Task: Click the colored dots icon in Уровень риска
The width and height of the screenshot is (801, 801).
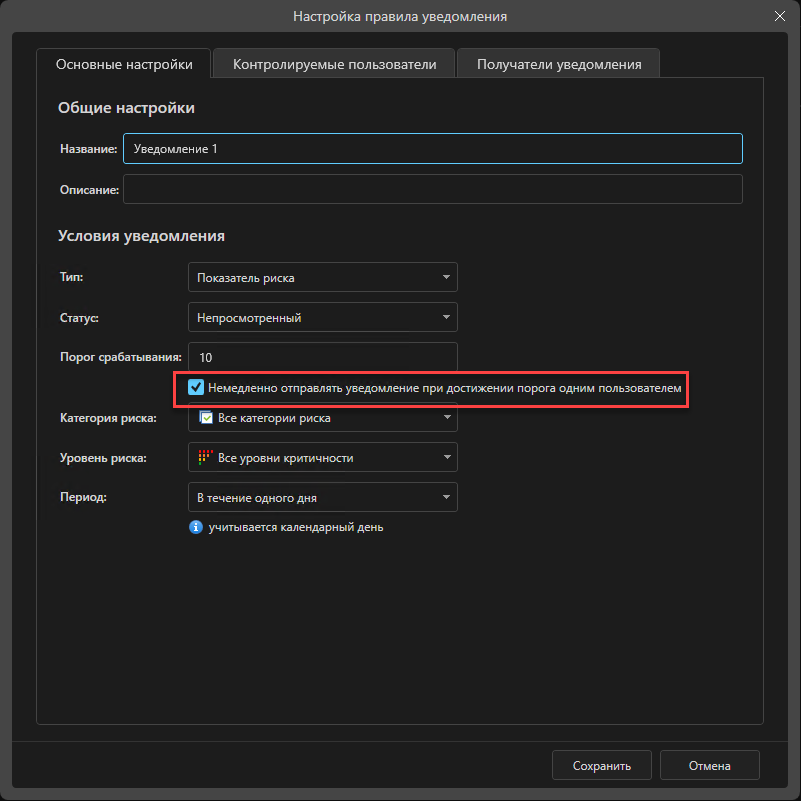Action: pos(205,458)
